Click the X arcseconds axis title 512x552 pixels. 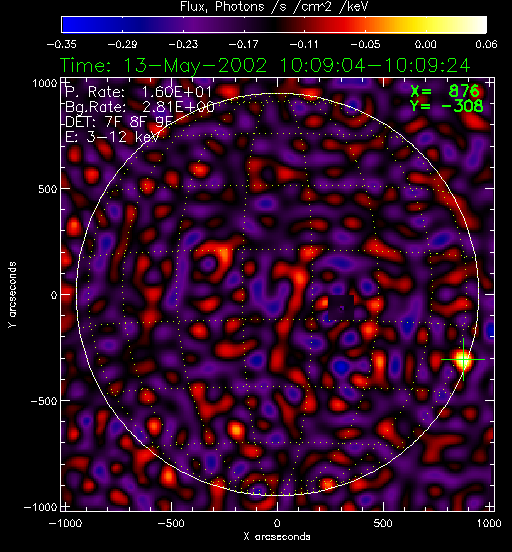[277, 537]
